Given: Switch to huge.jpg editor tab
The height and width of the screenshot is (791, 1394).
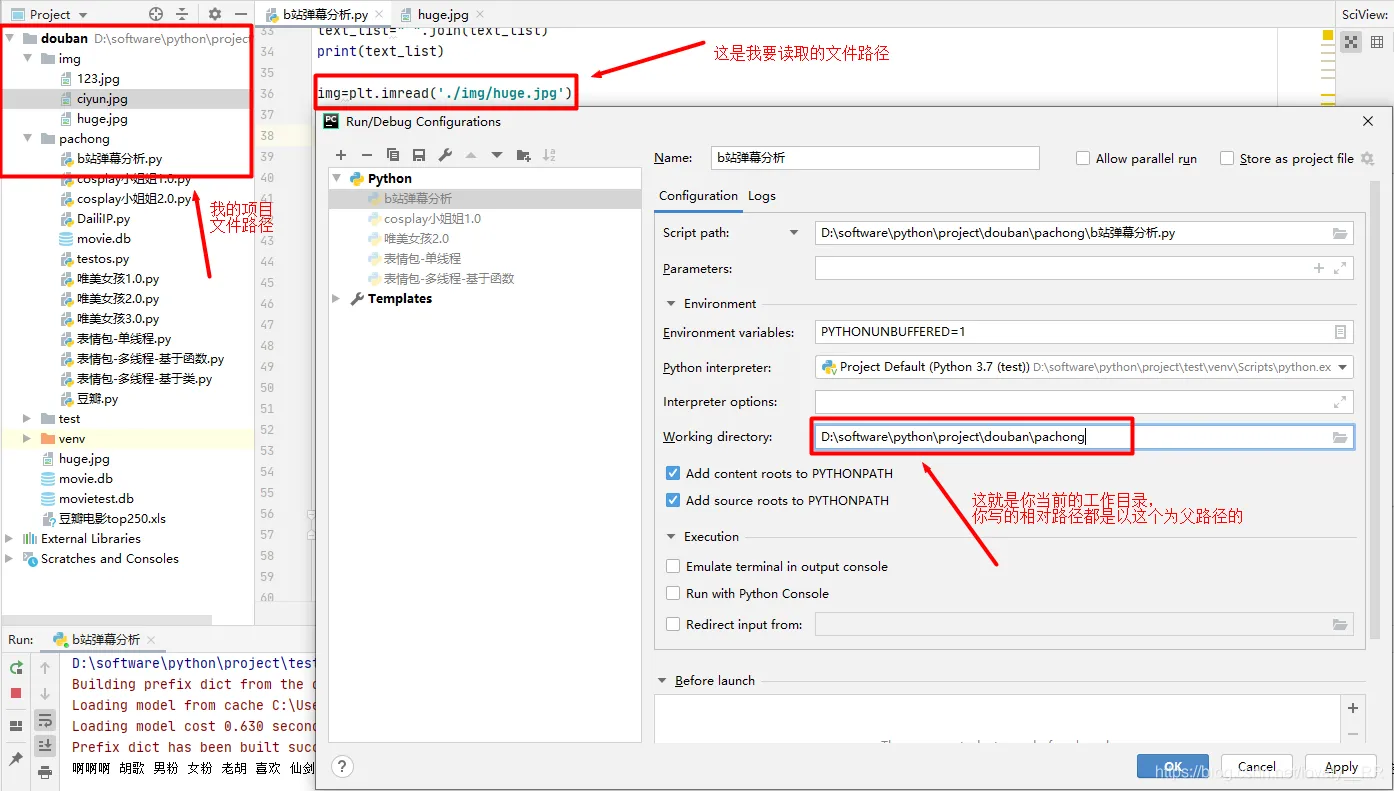Looking at the screenshot, I should coord(440,15).
